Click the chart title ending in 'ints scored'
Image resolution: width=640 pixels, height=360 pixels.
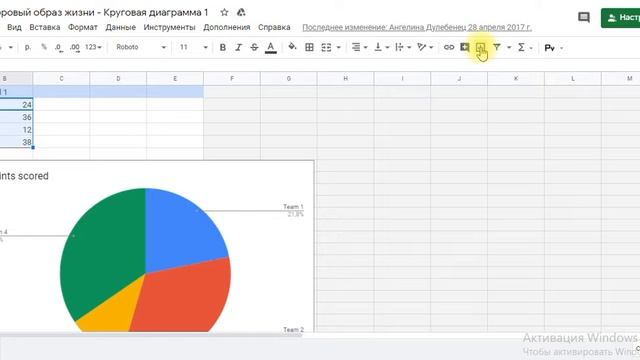click(x=24, y=176)
